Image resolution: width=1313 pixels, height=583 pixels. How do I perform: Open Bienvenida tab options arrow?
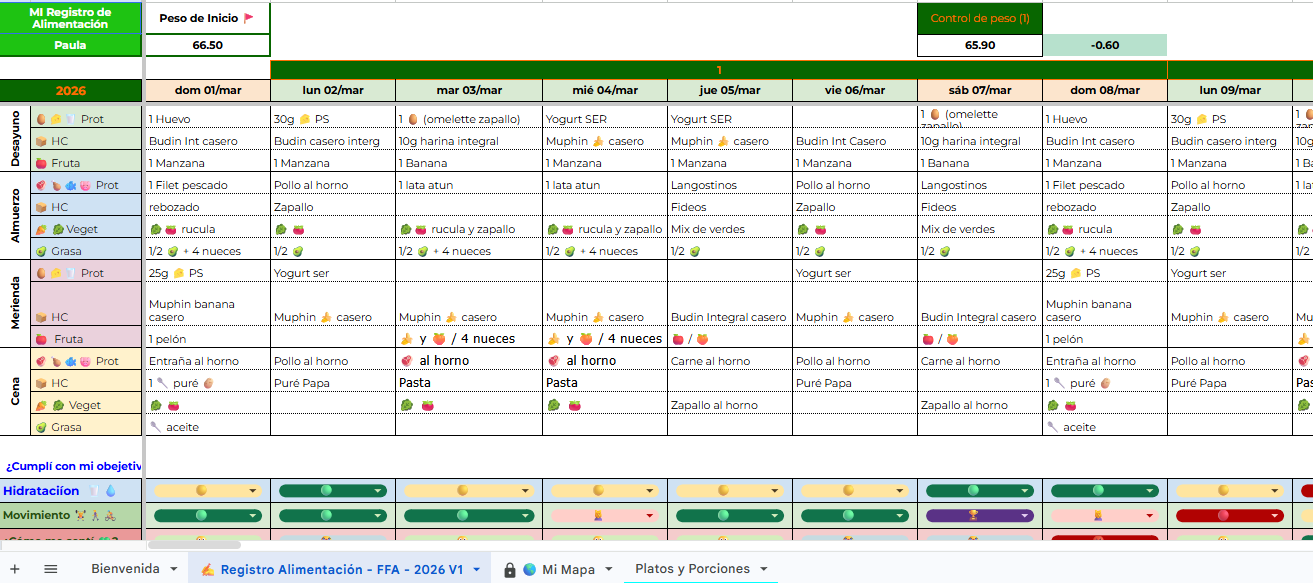click(x=173, y=569)
